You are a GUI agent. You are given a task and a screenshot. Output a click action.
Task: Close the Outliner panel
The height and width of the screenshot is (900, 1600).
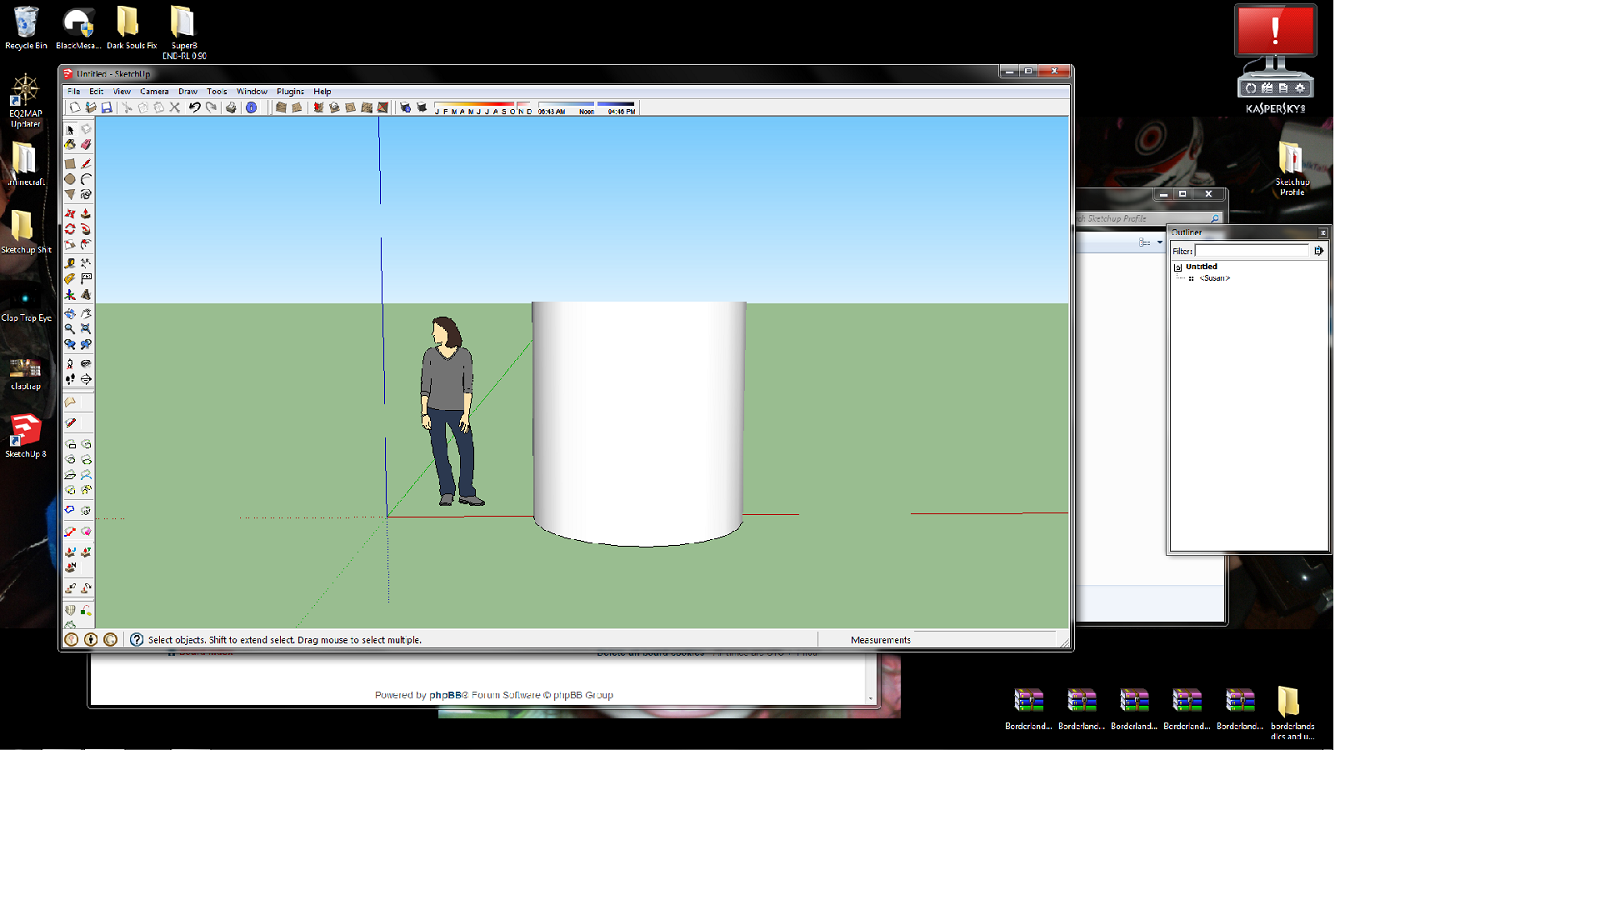click(x=1322, y=232)
